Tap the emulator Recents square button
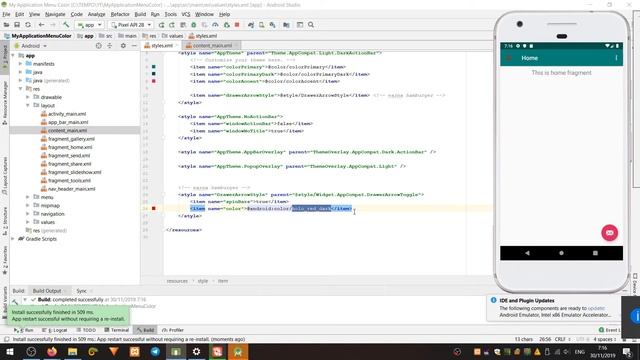This screenshot has width=640, height=360. coord(595,253)
